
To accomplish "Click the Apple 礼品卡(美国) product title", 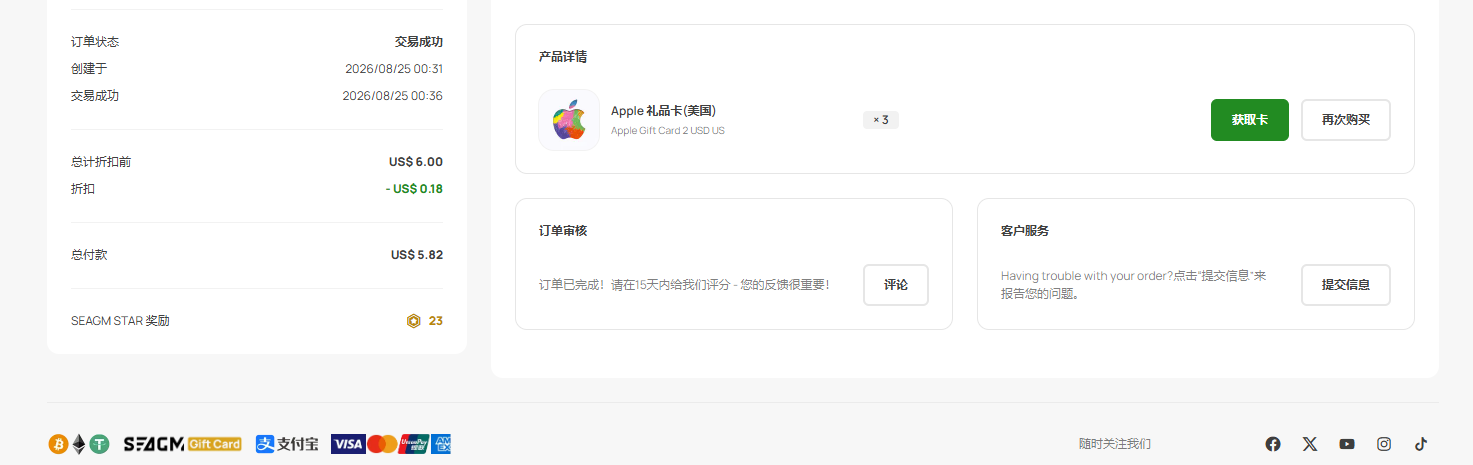I will point(663,111).
